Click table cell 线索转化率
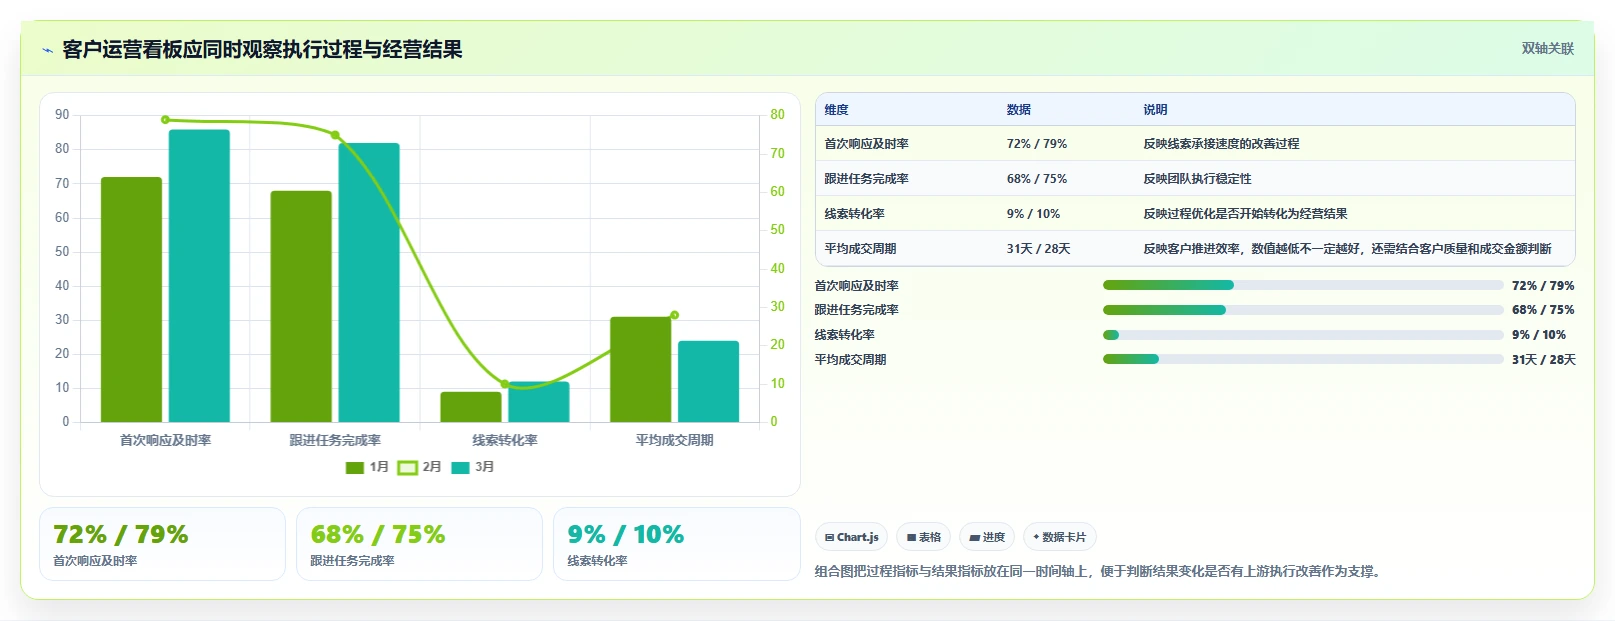Image resolution: width=1615 pixels, height=621 pixels. pyautogui.click(x=854, y=214)
